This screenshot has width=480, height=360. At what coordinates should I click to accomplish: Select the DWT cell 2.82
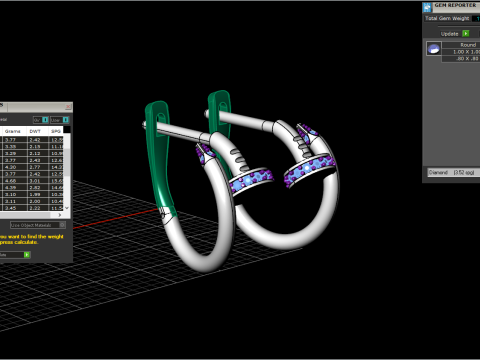point(38,187)
